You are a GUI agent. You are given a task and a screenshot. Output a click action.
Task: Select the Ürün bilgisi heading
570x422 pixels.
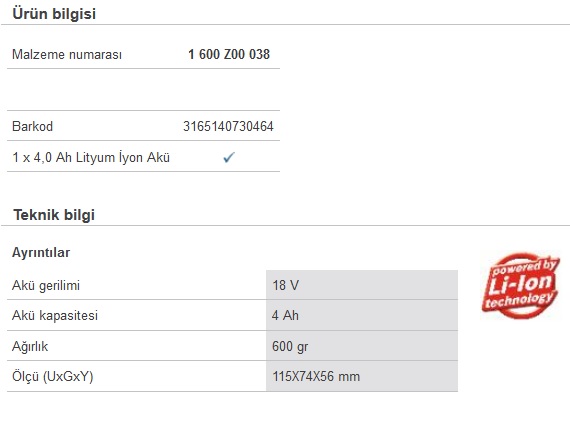click(x=54, y=14)
